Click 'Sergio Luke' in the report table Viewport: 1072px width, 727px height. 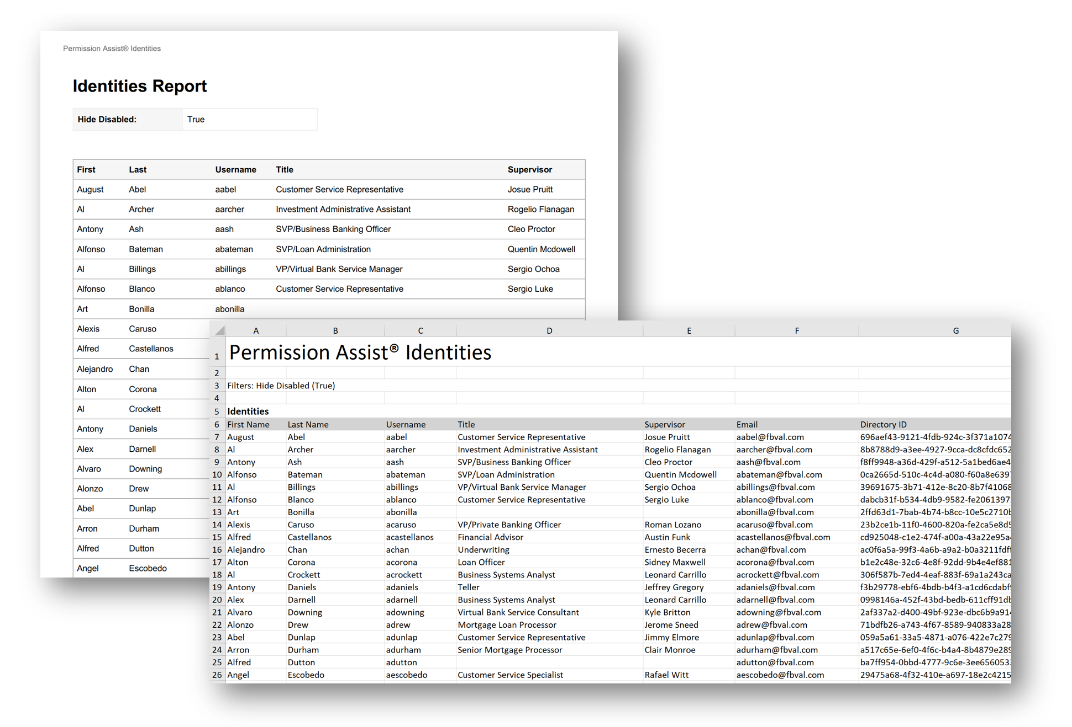pos(531,289)
